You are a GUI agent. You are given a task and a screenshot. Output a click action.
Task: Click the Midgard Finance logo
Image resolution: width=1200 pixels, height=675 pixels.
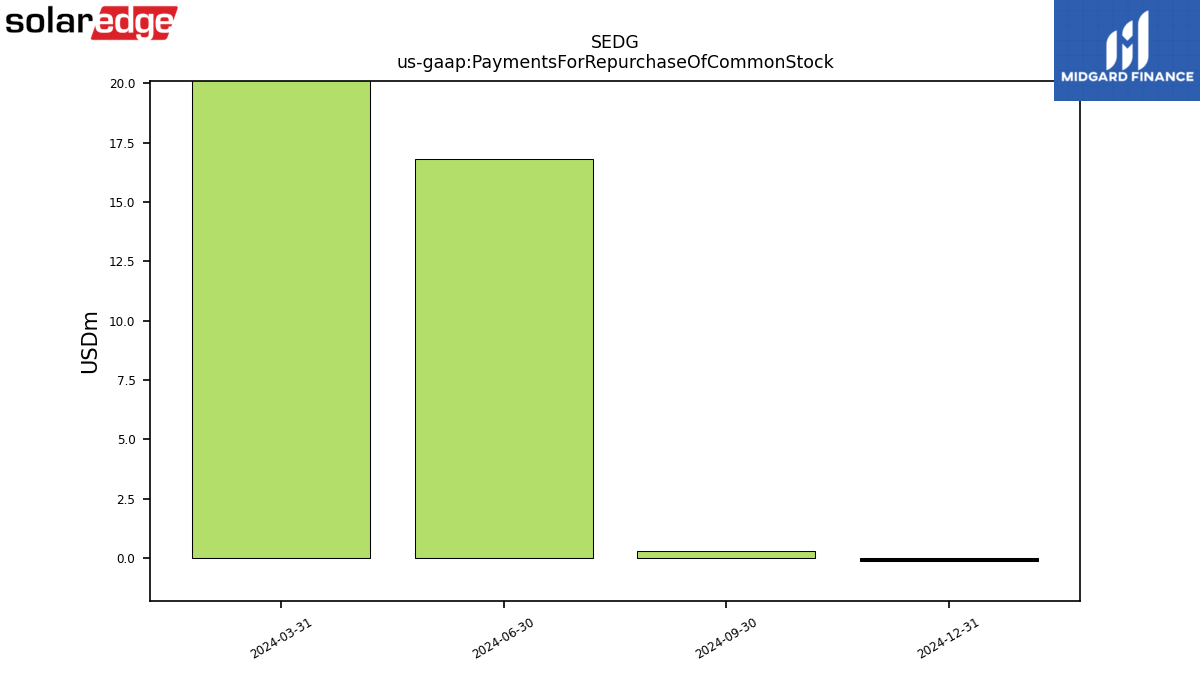point(1127,50)
